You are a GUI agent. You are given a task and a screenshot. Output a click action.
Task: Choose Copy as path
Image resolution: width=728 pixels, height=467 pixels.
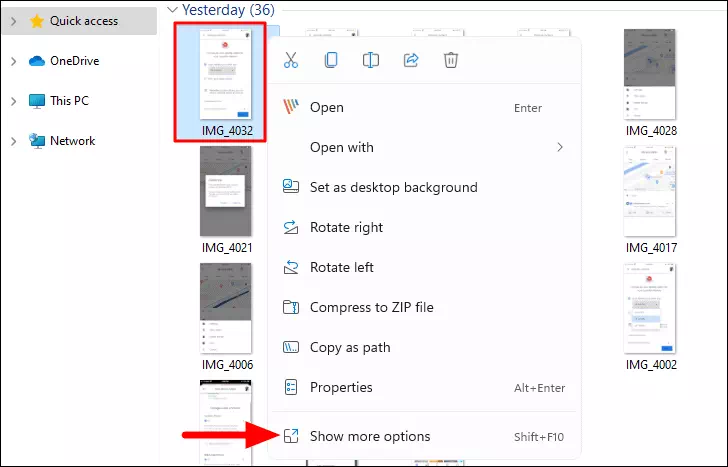423,347
